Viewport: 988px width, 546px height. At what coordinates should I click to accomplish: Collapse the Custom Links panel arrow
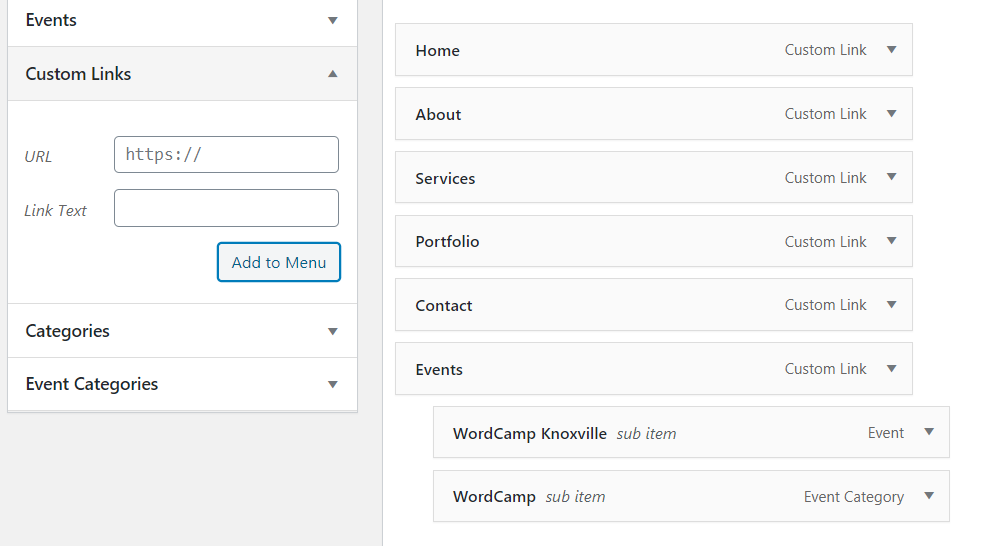click(x=333, y=74)
